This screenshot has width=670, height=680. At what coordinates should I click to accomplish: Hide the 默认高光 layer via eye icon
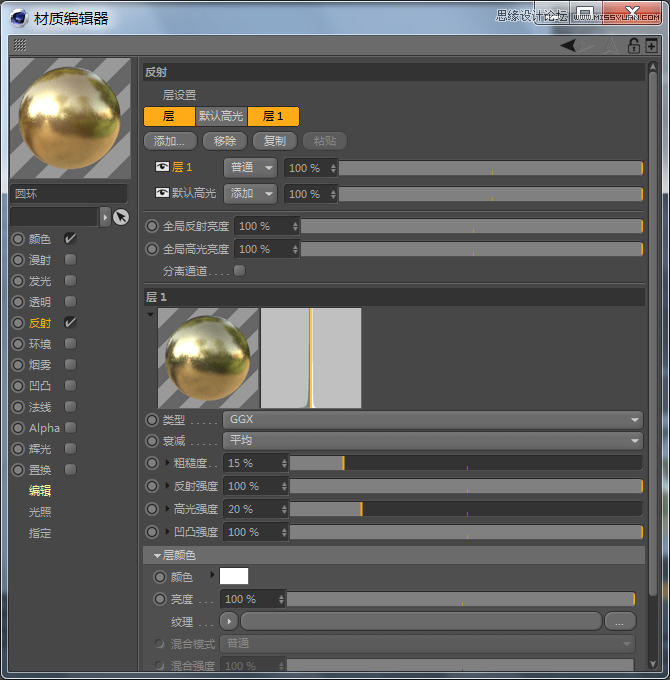click(163, 193)
